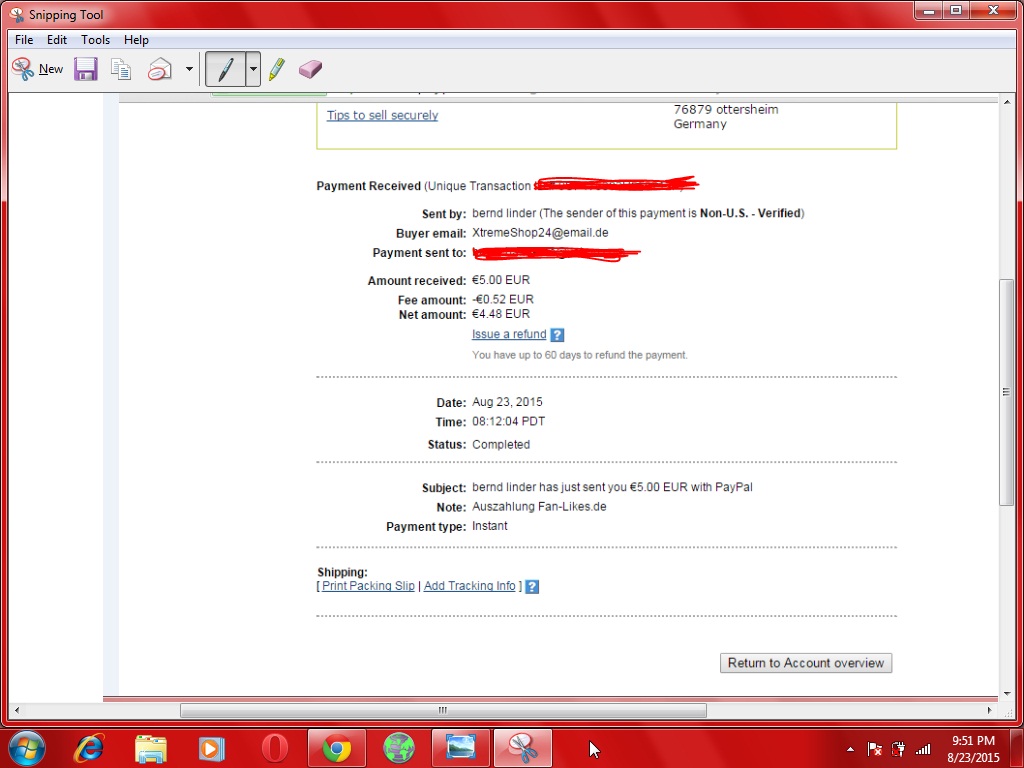The height and width of the screenshot is (768, 1024).
Task: Open the File menu
Action: [24, 40]
